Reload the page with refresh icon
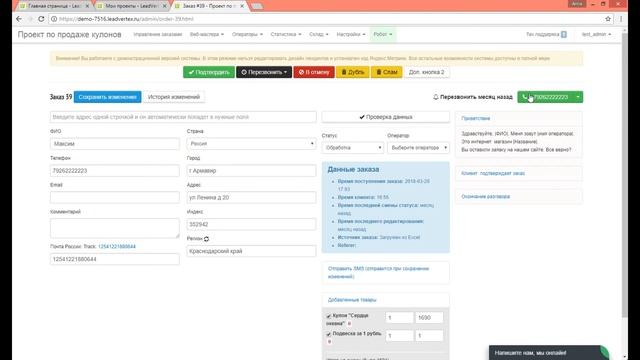The height and width of the screenshot is (360, 640). (x=41, y=19)
